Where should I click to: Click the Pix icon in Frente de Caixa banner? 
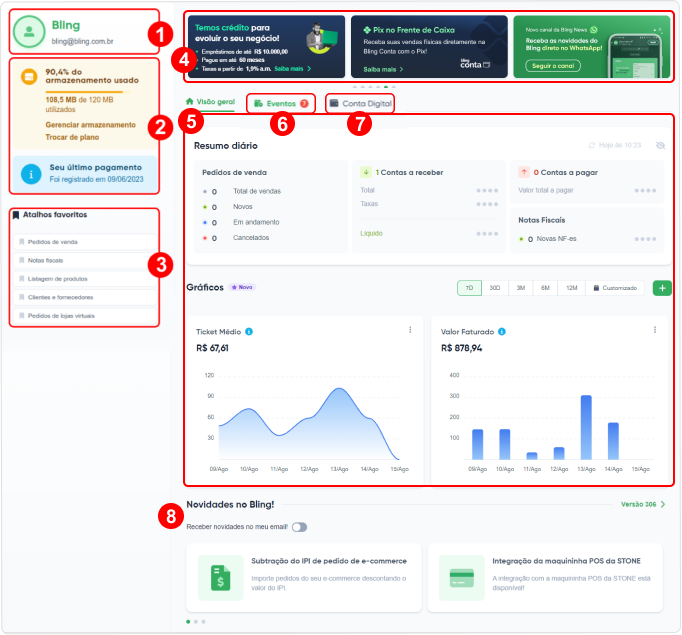368,30
